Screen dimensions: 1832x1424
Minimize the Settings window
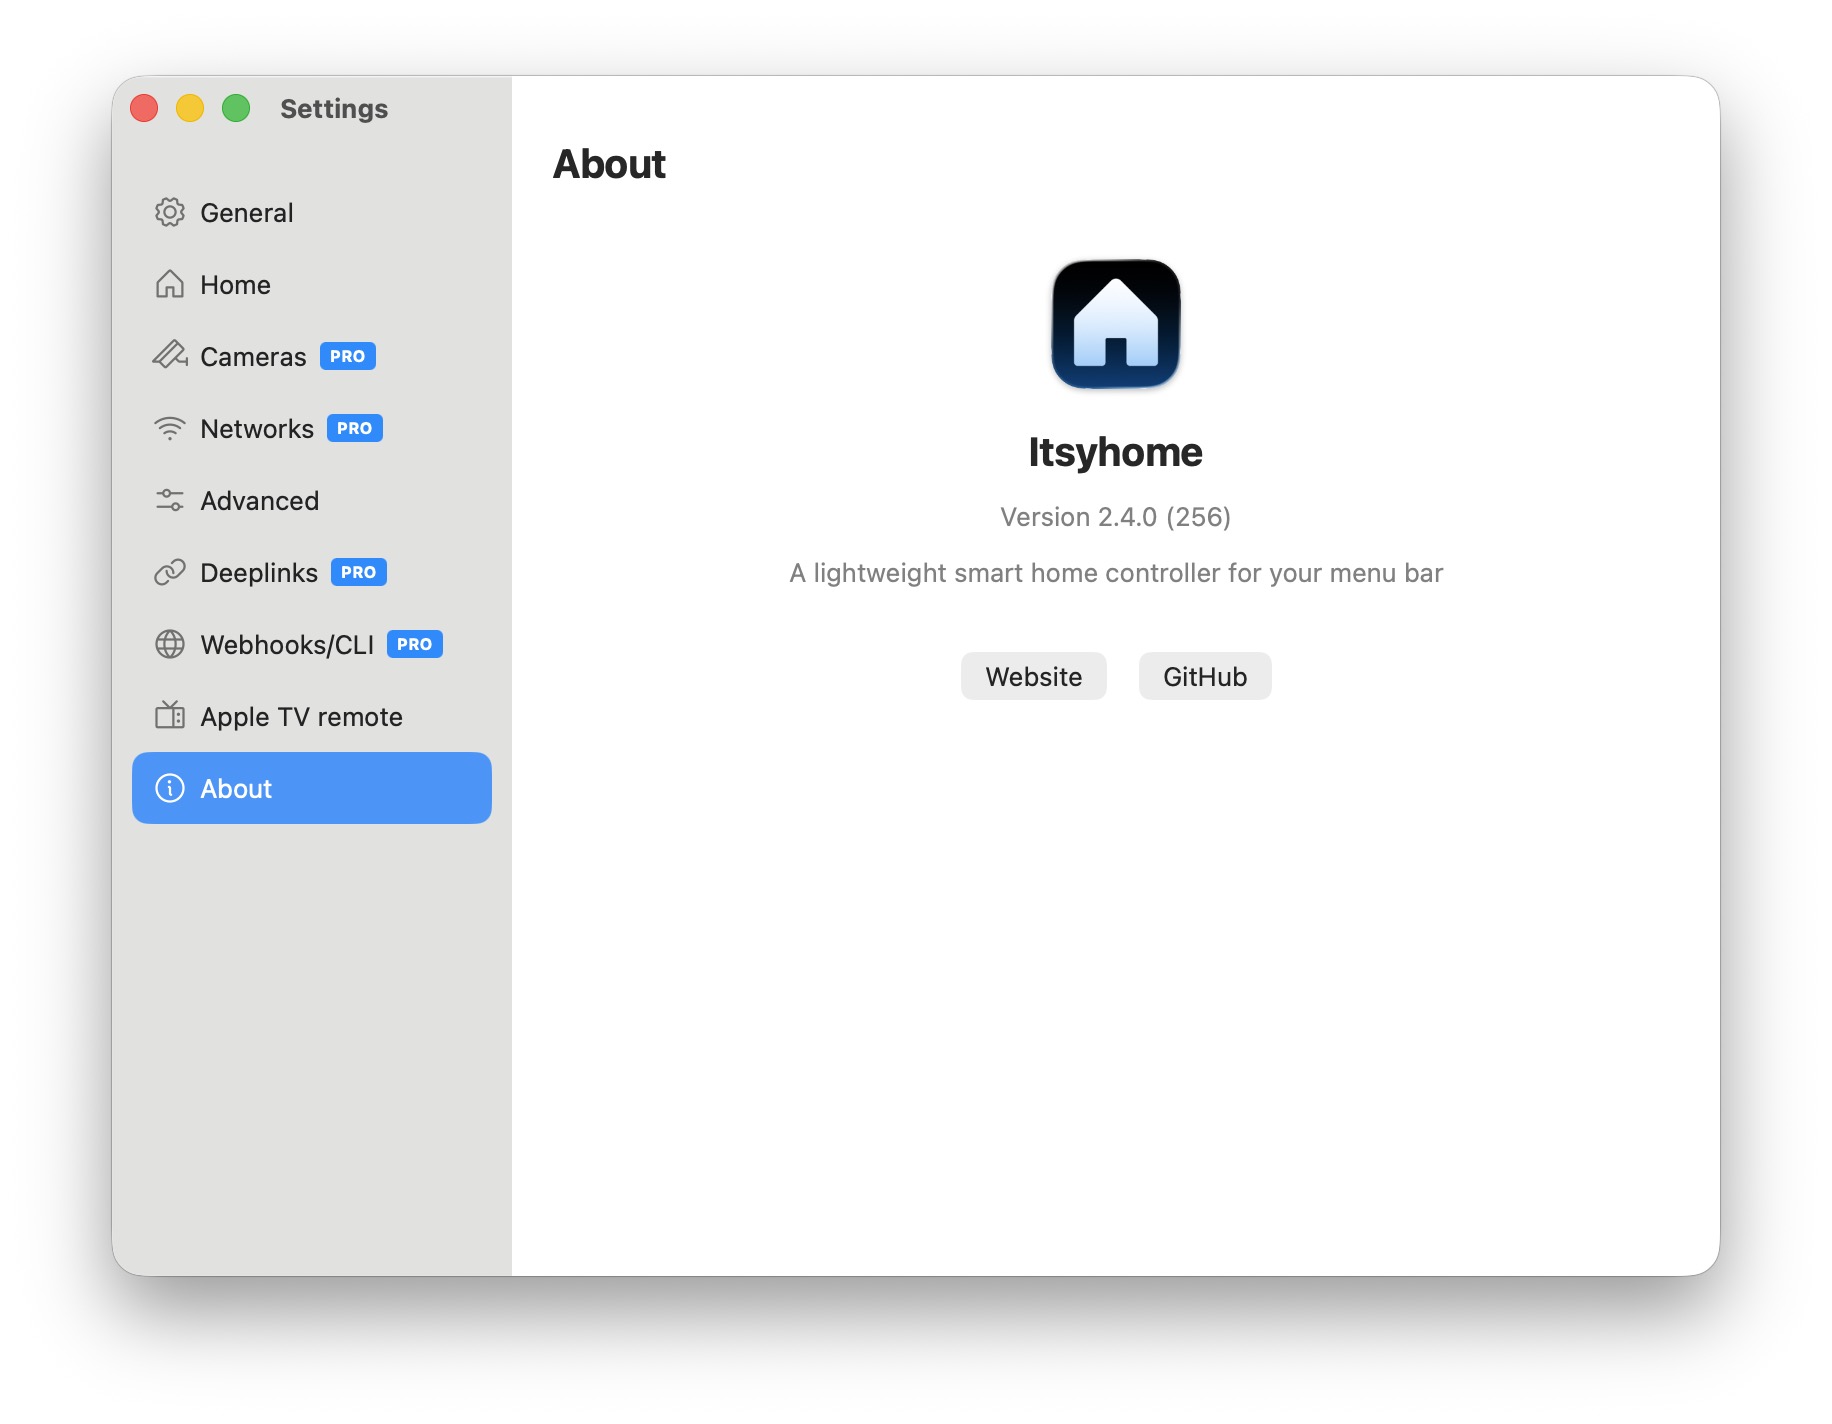[190, 108]
